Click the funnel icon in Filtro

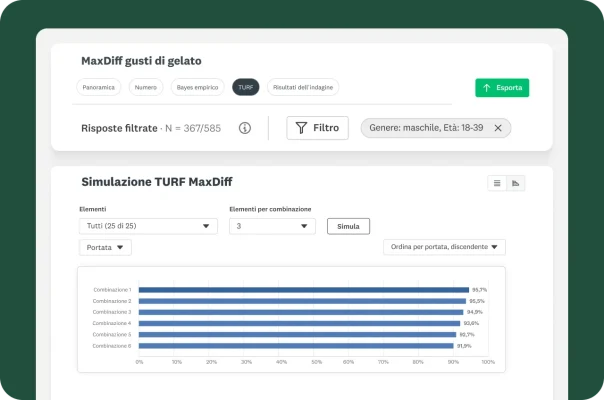[301, 128]
